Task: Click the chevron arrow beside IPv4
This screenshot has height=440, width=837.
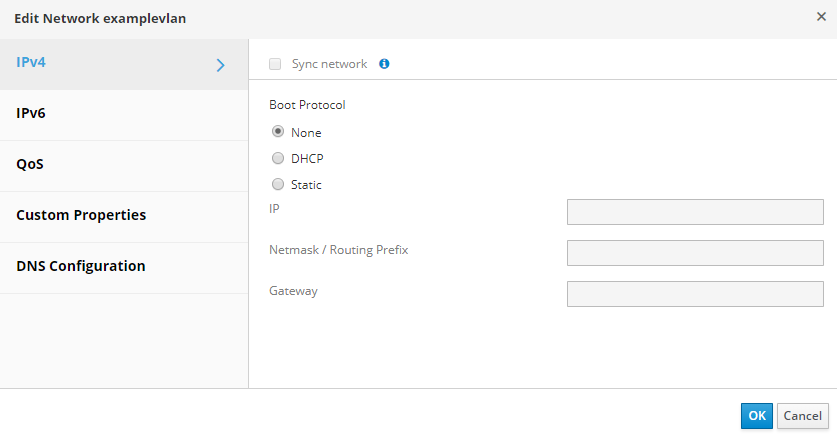Action: click(x=221, y=66)
